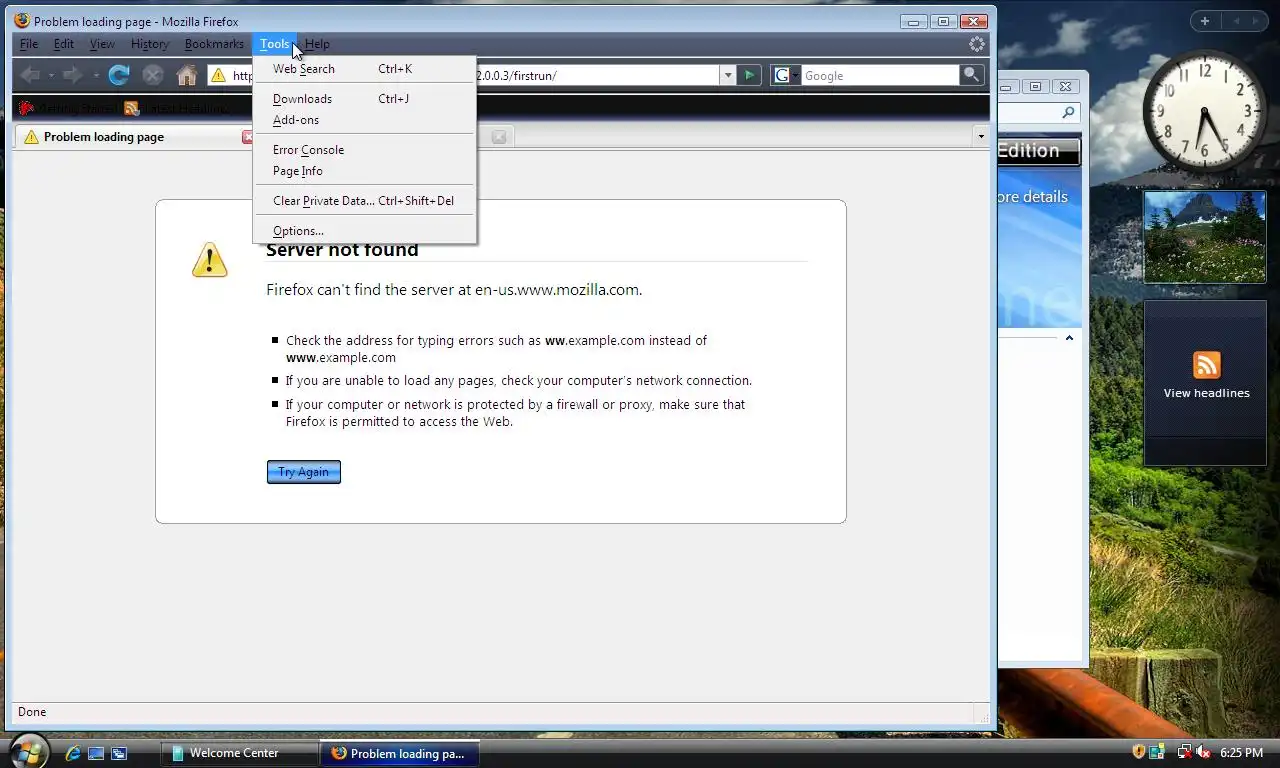1280x768 pixels.
Task: Open the History menu
Action: coord(150,44)
